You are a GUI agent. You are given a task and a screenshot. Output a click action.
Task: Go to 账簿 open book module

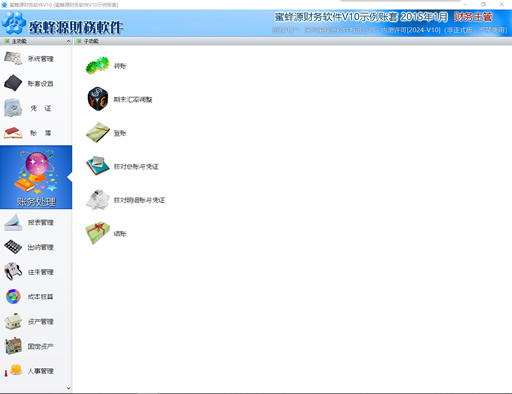[x=36, y=133]
